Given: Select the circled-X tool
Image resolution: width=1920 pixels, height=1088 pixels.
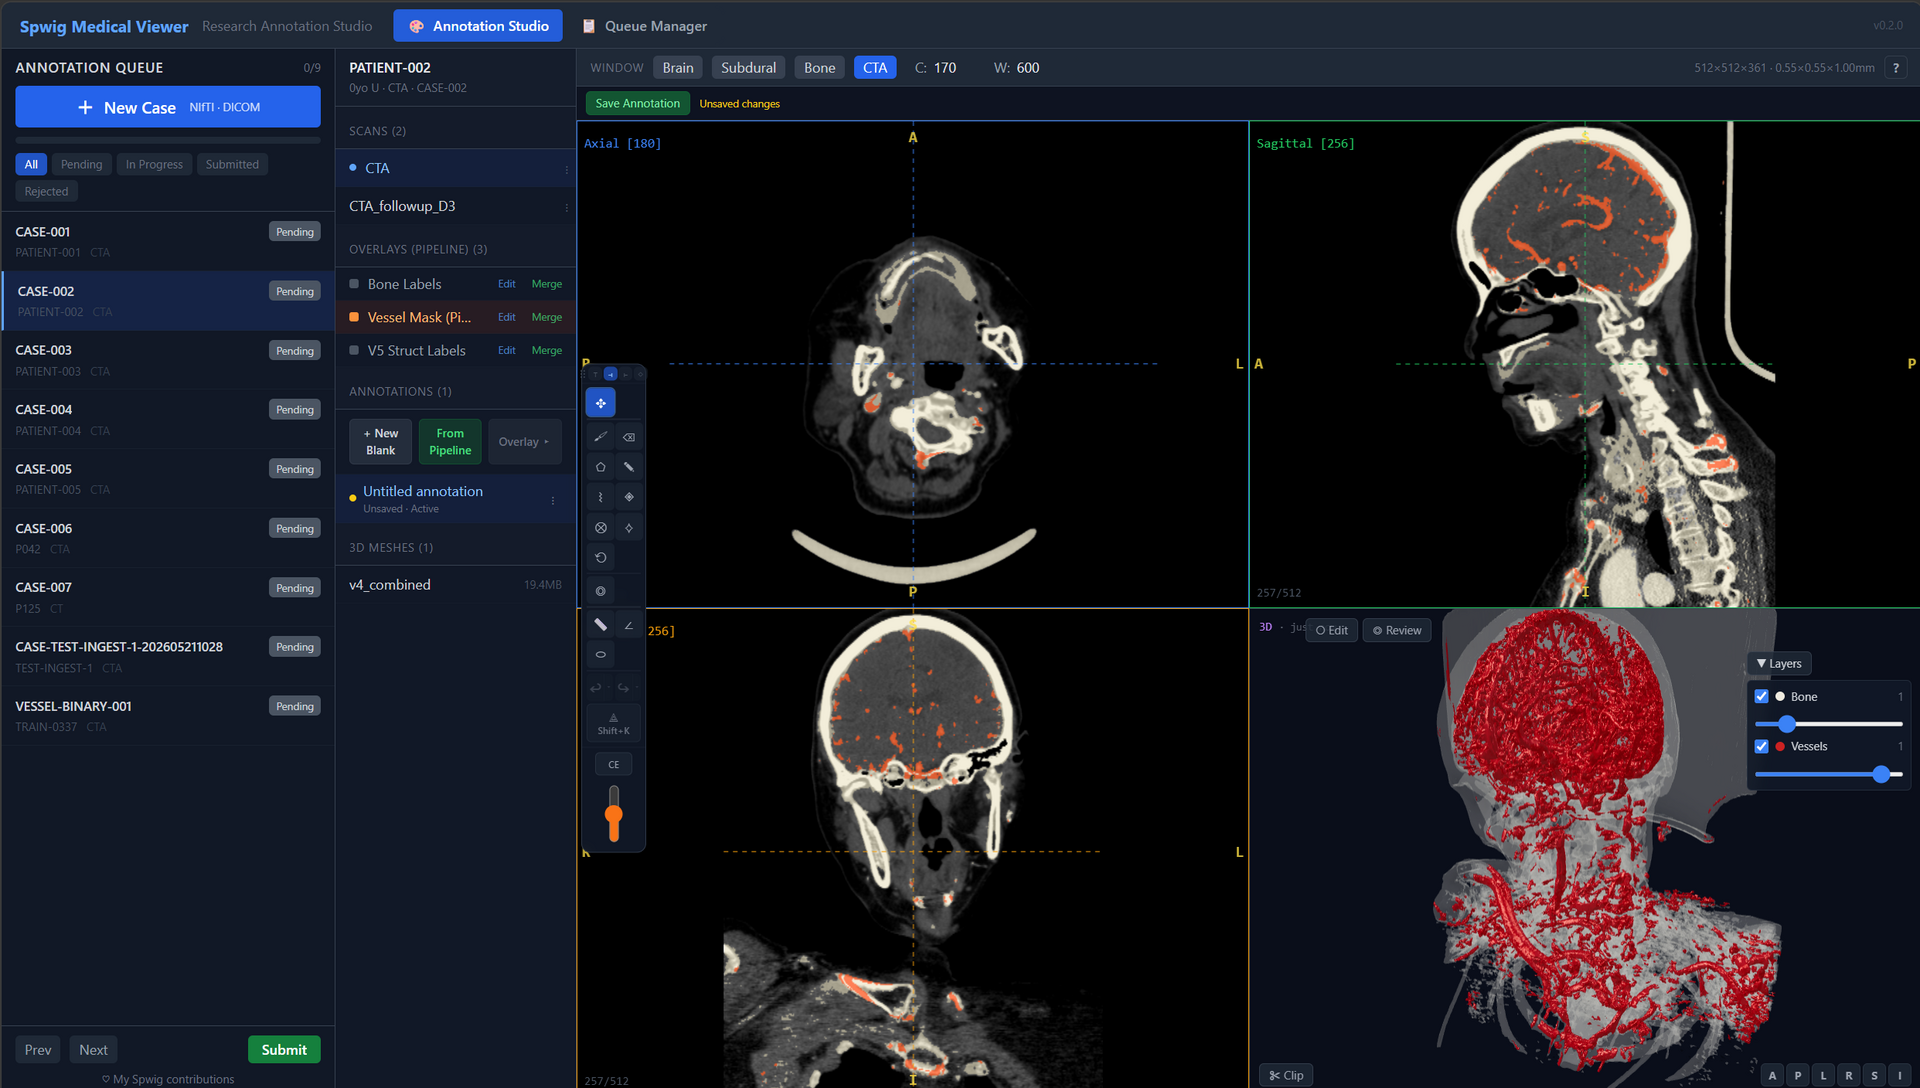Looking at the screenshot, I should (600, 528).
